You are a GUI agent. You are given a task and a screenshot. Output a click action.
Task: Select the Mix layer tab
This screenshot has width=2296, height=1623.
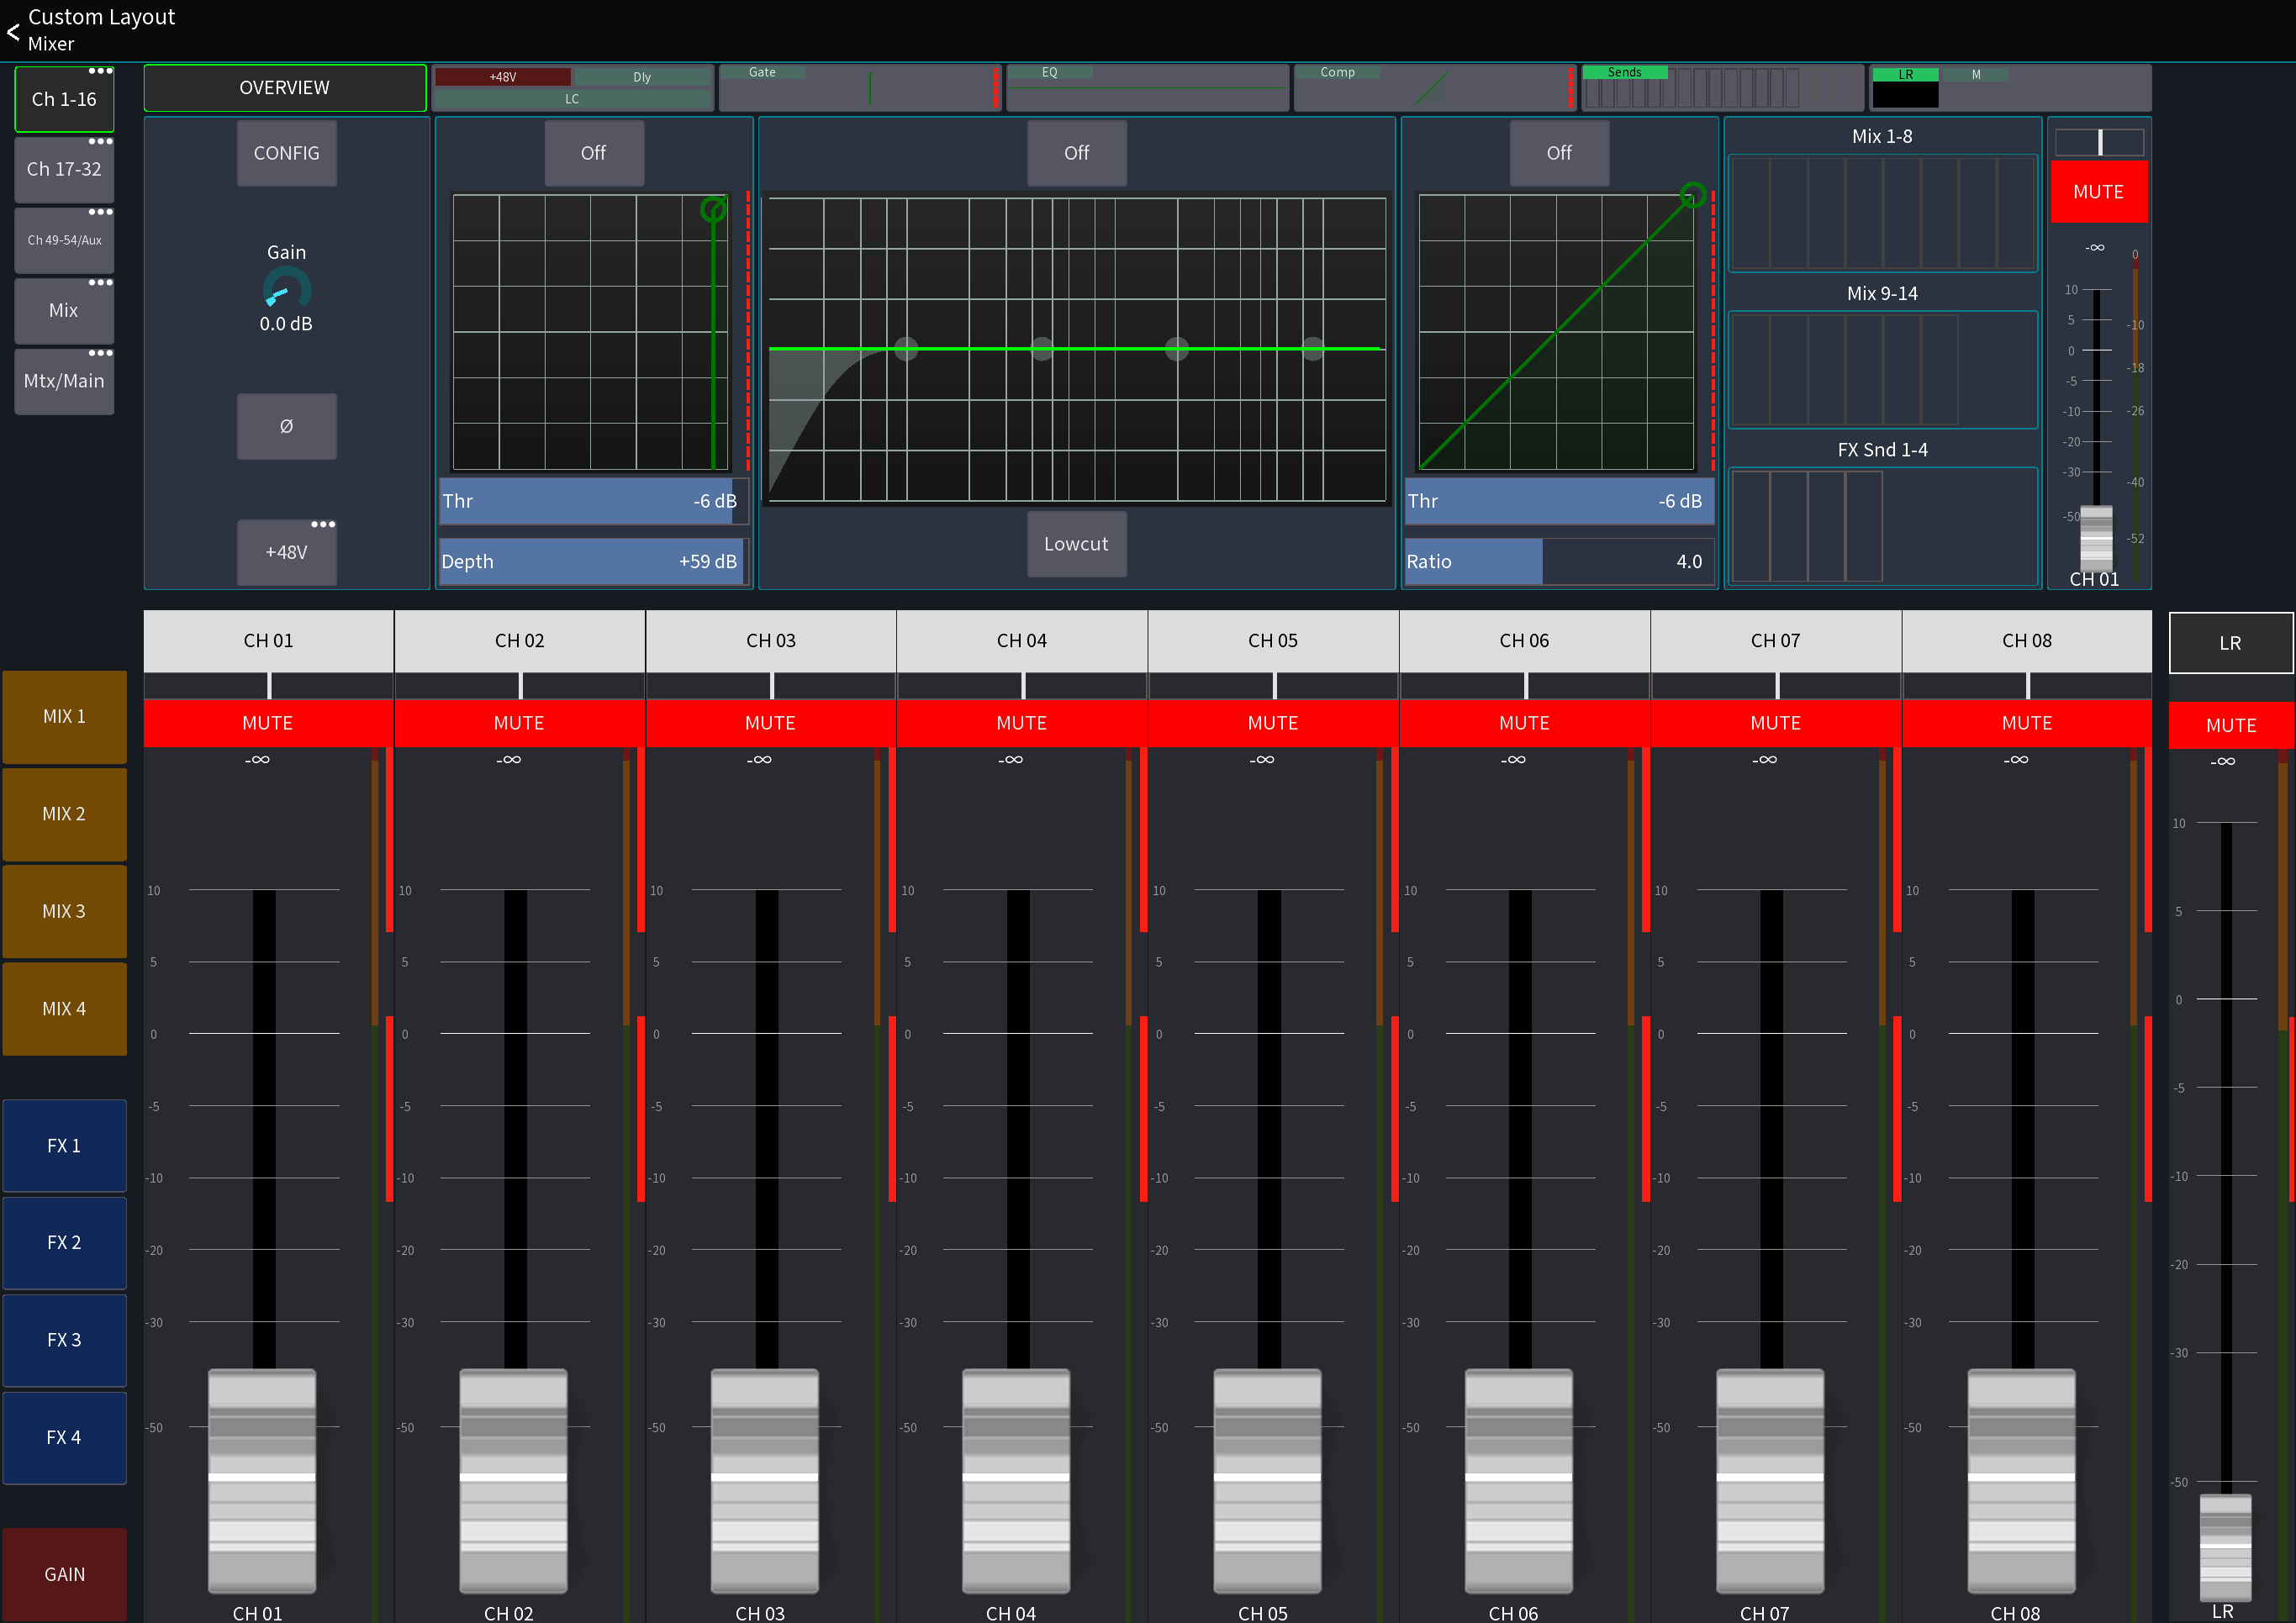click(64, 310)
